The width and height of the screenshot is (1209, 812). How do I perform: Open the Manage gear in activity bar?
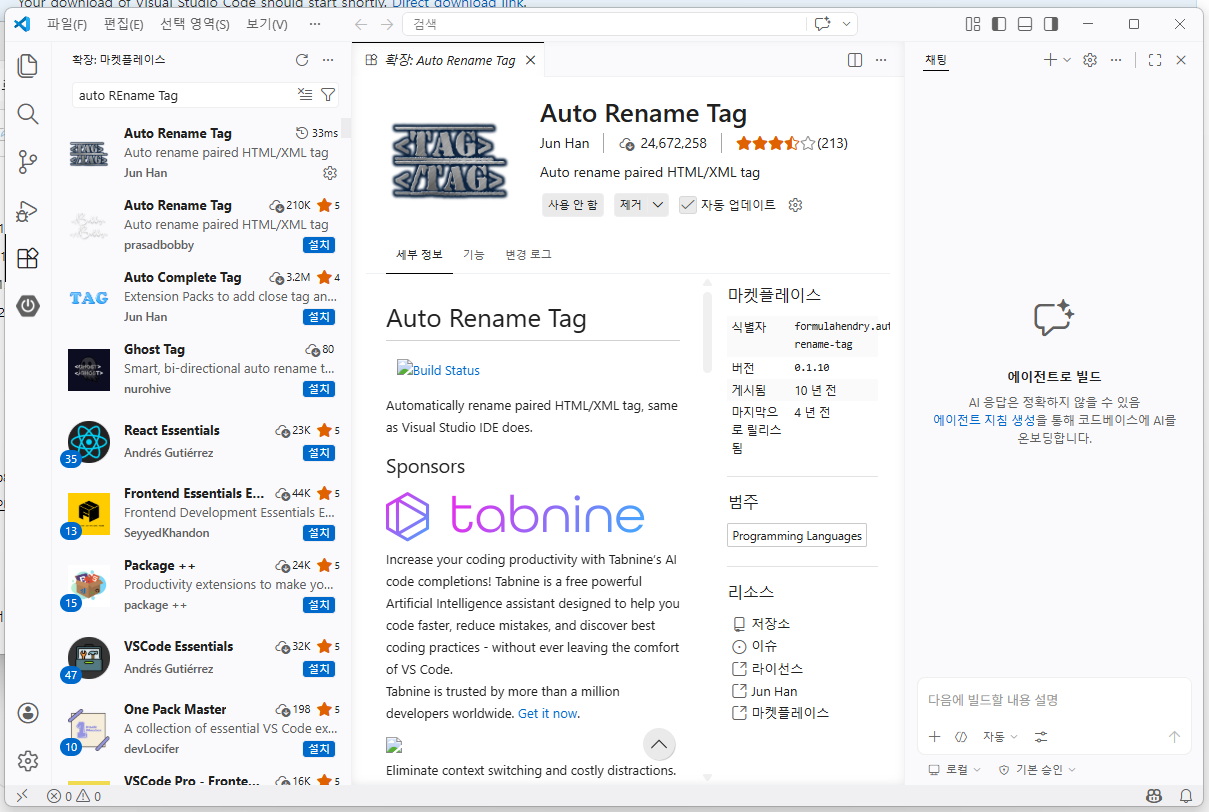(x=28, y=761)
